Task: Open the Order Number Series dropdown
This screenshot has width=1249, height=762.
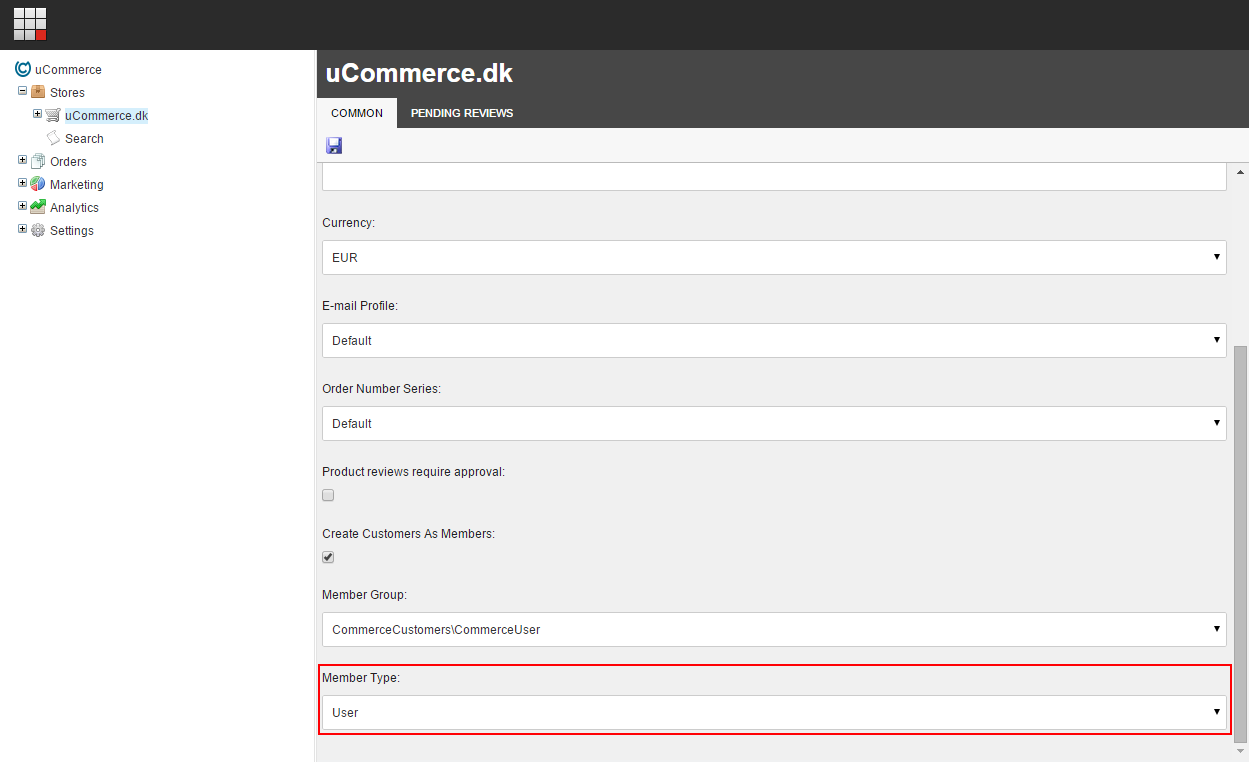Action: point(774,423)
